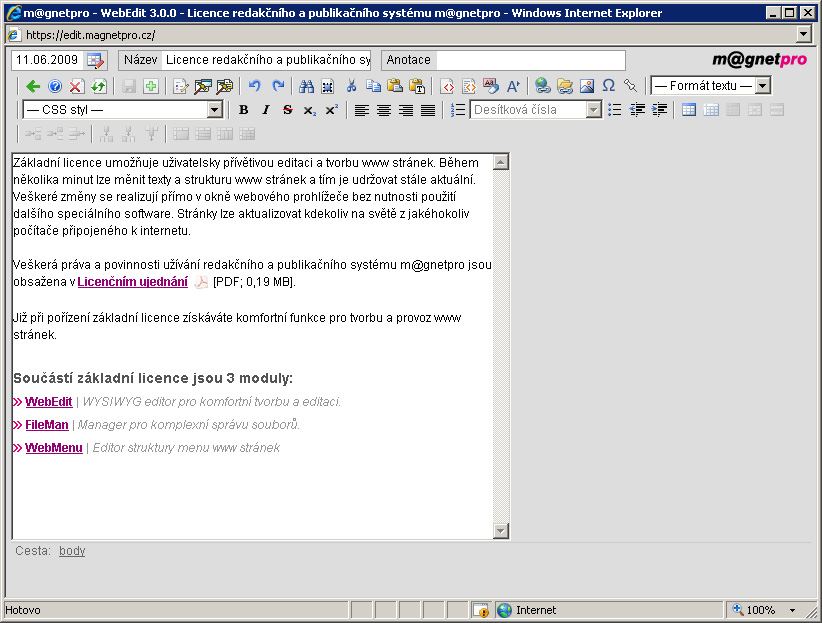The height and width of the screenshot is (623, 822).
Task: Insert special character with the Omega icon
Action: click(x=608, y=86)
